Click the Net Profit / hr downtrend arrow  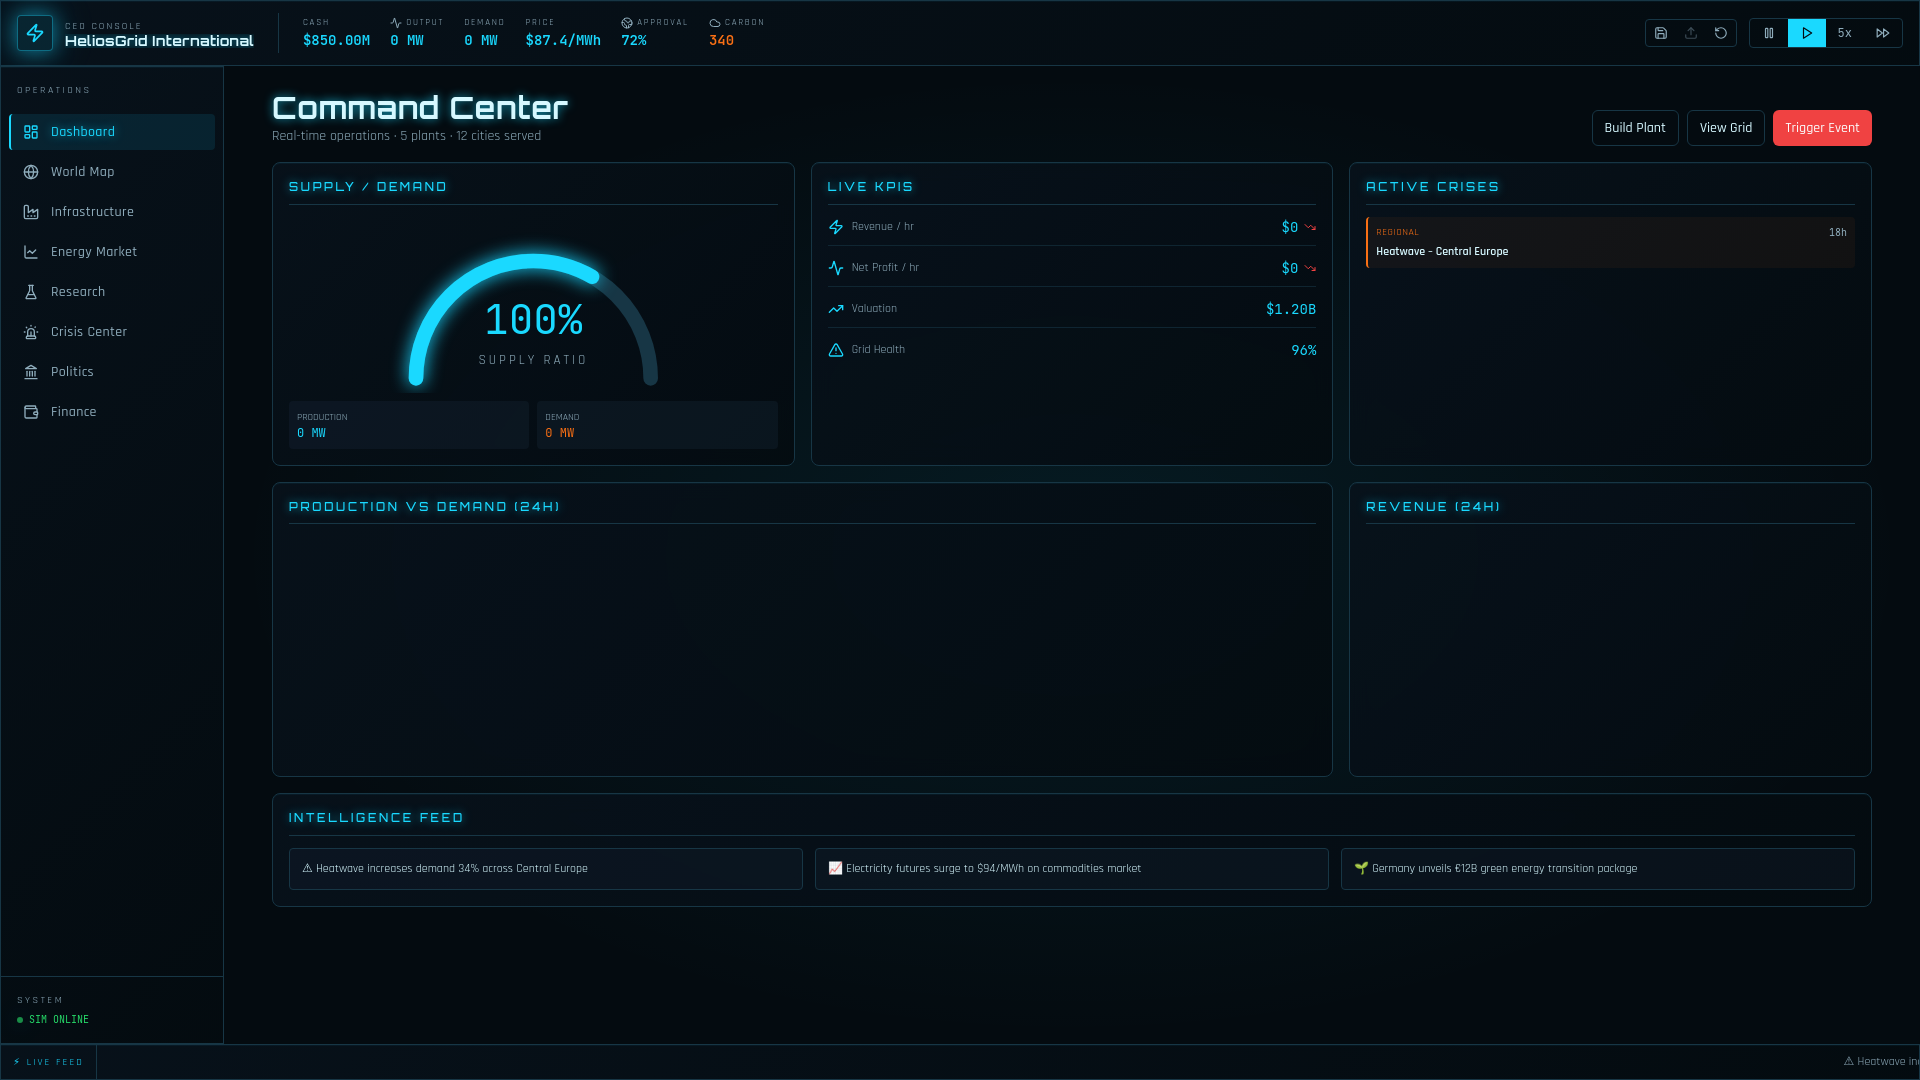1310,268
